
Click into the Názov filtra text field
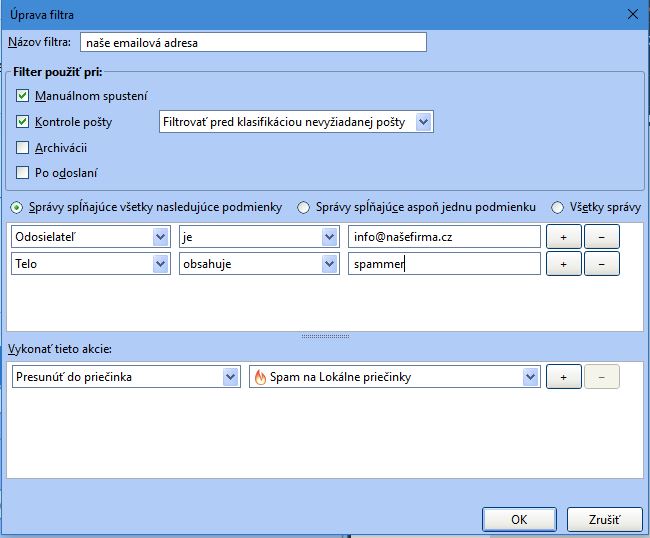tap(253, 42)
